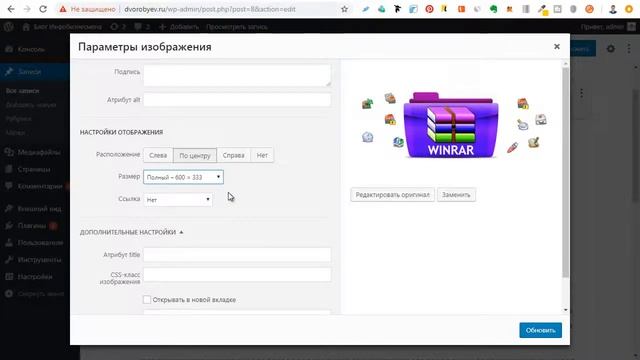Click the WinRAR image preview
Viewport: 640px width, 360px height.
(451, 125)
